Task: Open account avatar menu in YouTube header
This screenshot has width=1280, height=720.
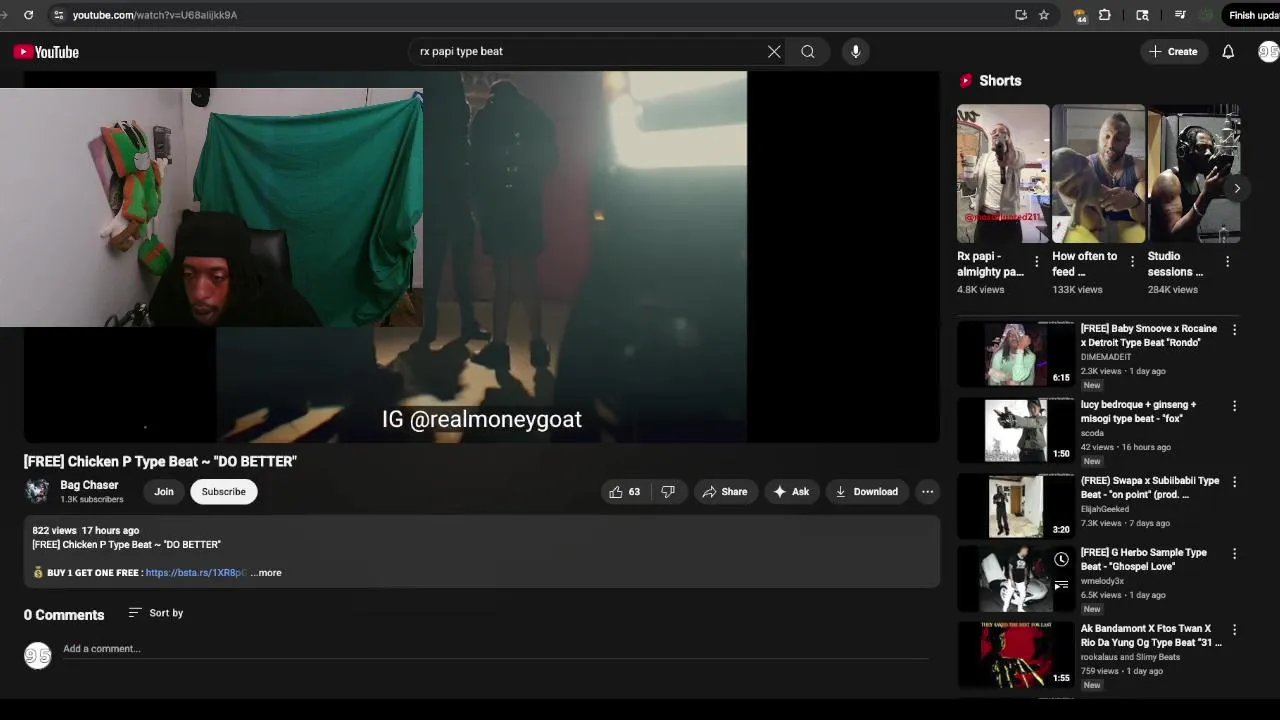Action: [x=1268, y=52]
